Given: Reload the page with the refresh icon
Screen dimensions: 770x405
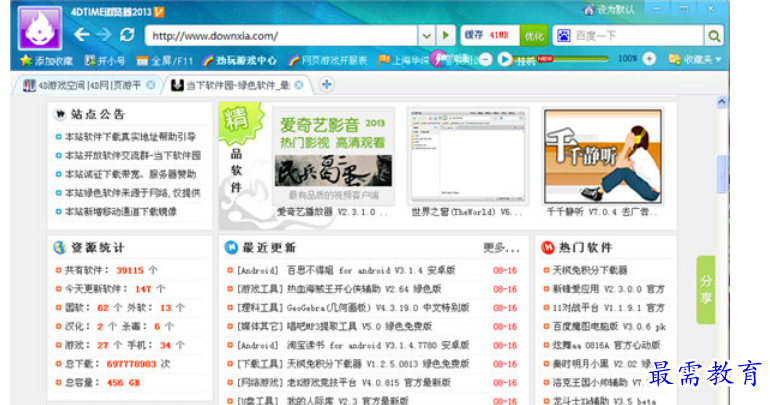Looking at the screenshot, I should pyautogui.click(x=127, y=35).
